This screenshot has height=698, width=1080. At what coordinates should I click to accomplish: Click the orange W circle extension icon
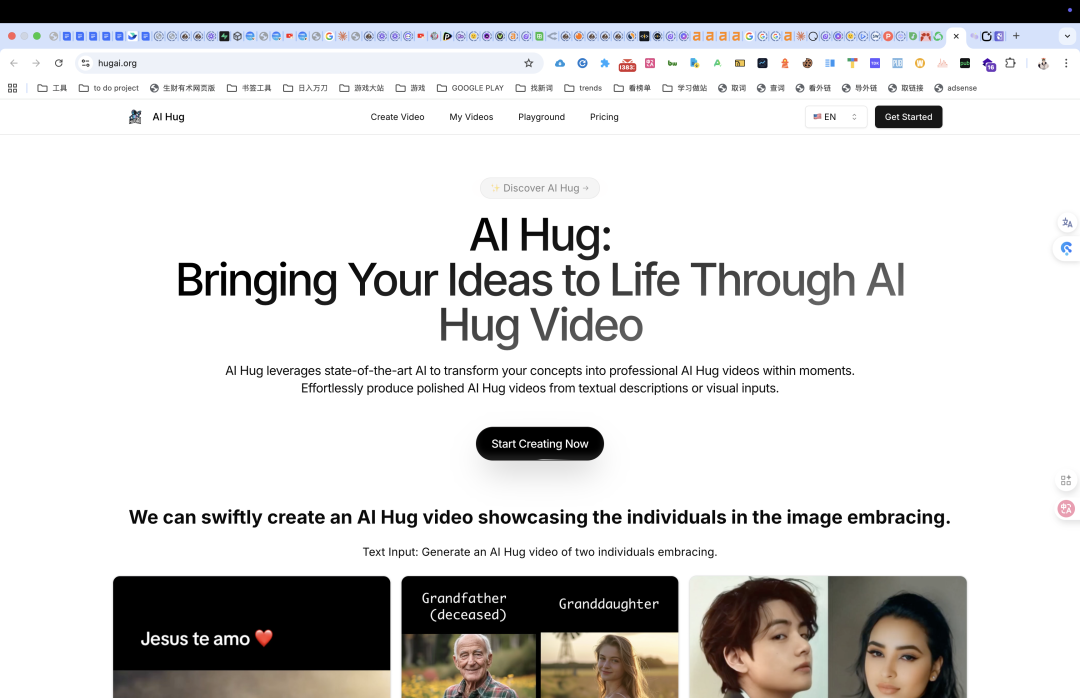coord(920,63)
